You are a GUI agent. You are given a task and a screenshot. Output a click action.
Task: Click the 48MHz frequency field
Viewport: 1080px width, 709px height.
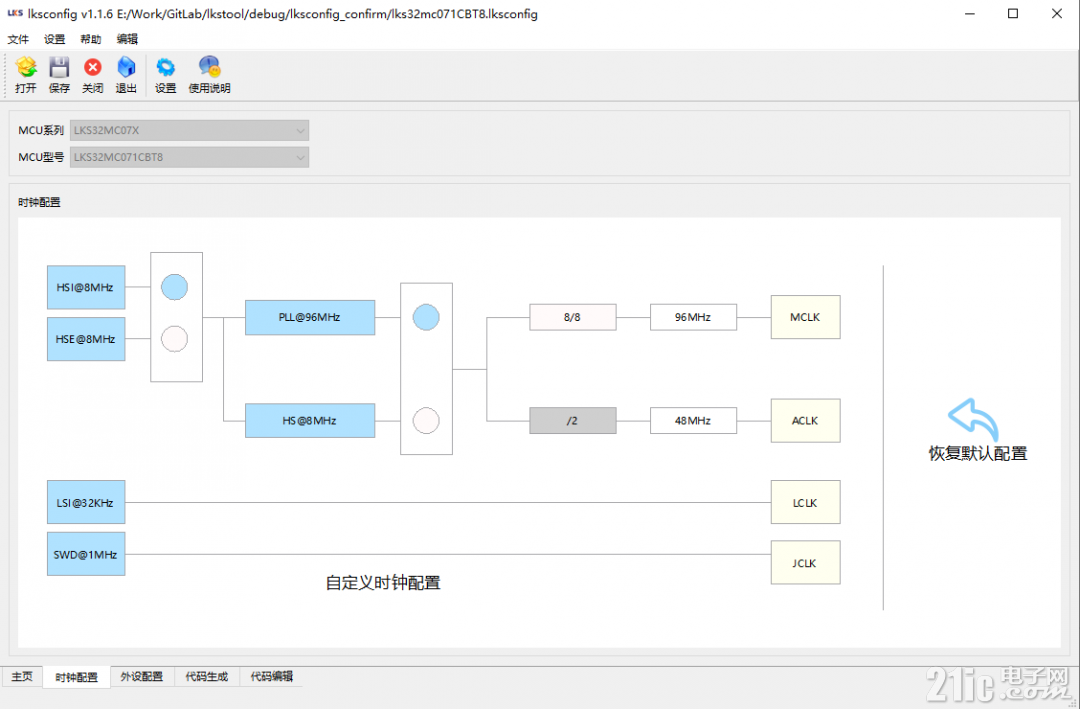point(694,420)
